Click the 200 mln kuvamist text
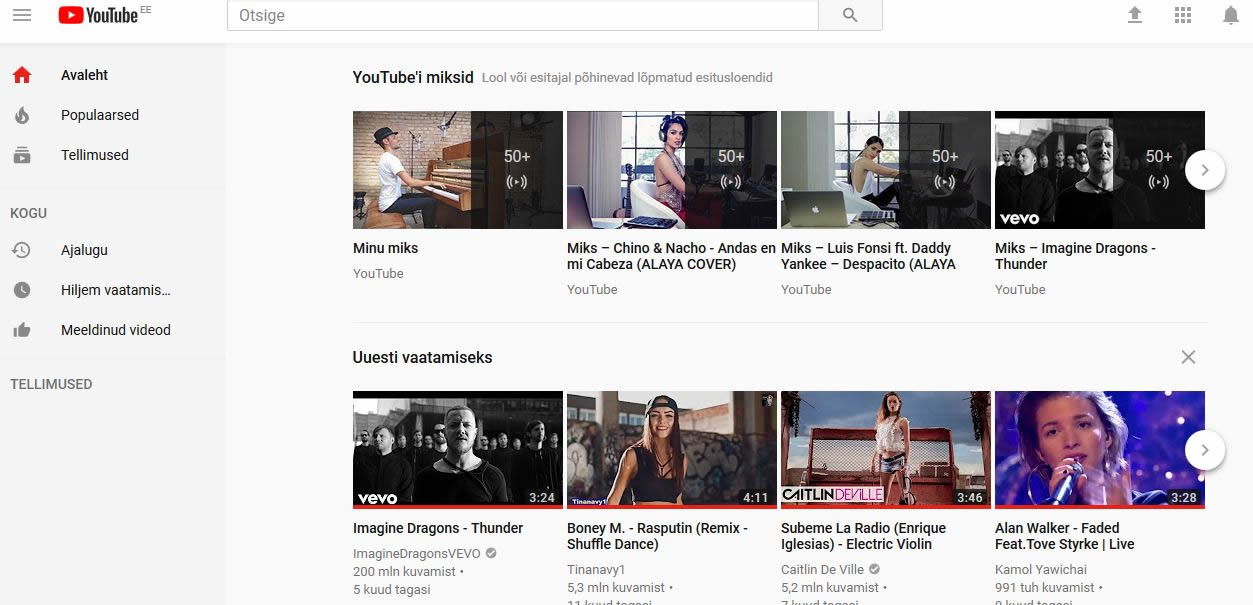The height and width of the screenshot is (605, 1253). pos(404,572)
